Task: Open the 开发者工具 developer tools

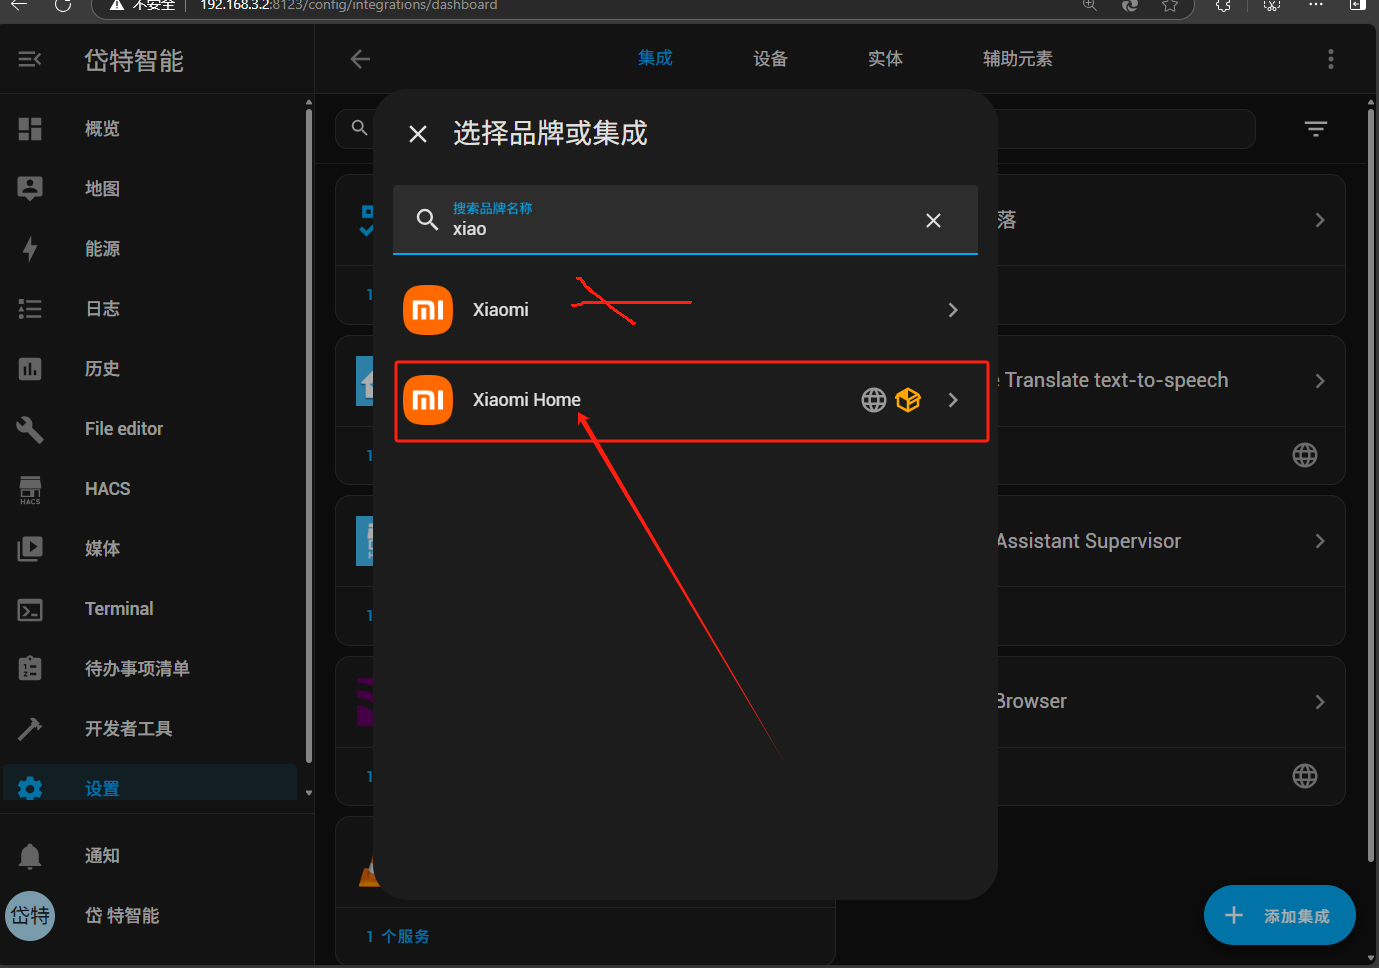Action: point(128,729)
